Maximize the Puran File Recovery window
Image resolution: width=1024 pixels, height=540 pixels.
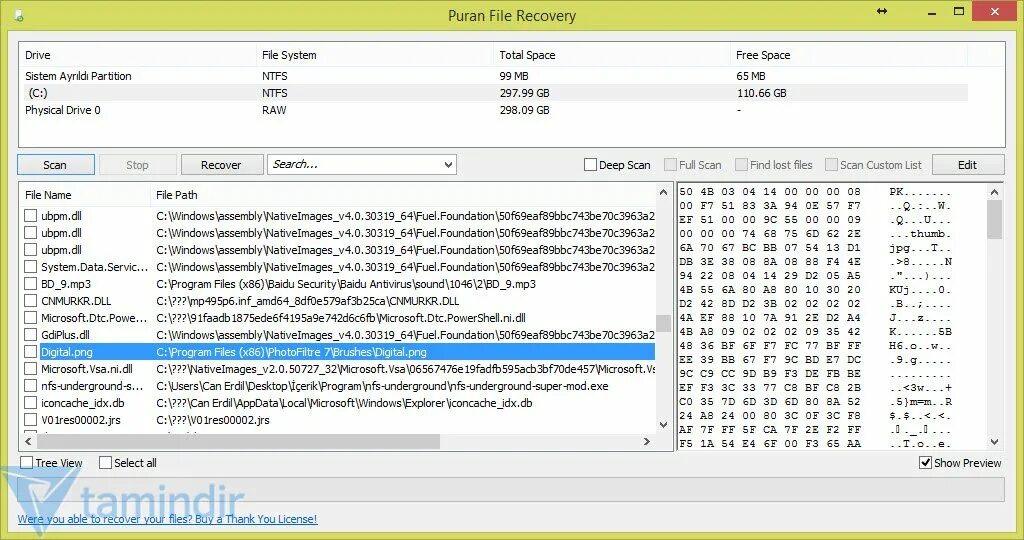pos(959,11)
